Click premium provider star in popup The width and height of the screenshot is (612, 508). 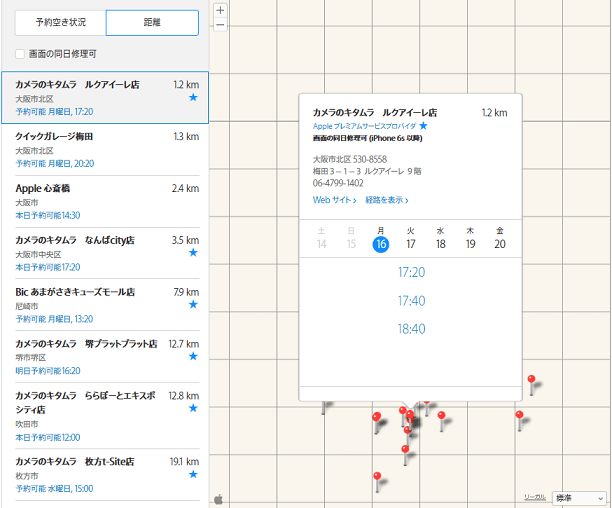423,126
